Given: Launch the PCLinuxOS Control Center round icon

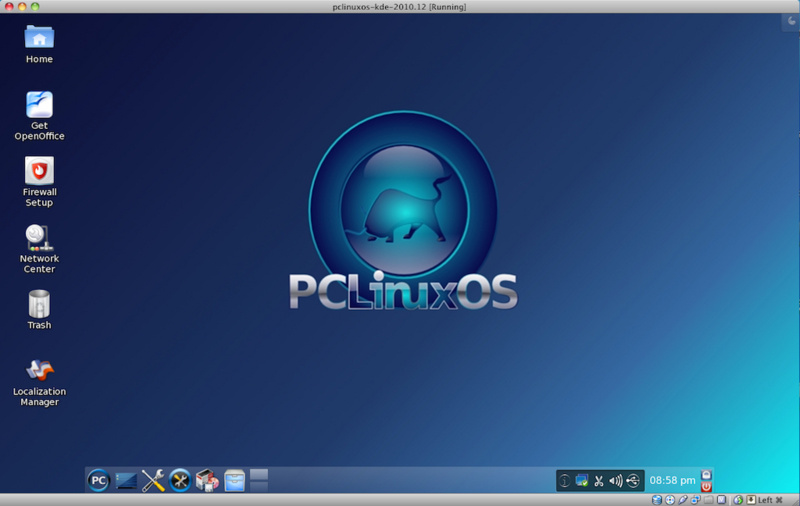Looking at the screenshot, I should click(180, 480).
